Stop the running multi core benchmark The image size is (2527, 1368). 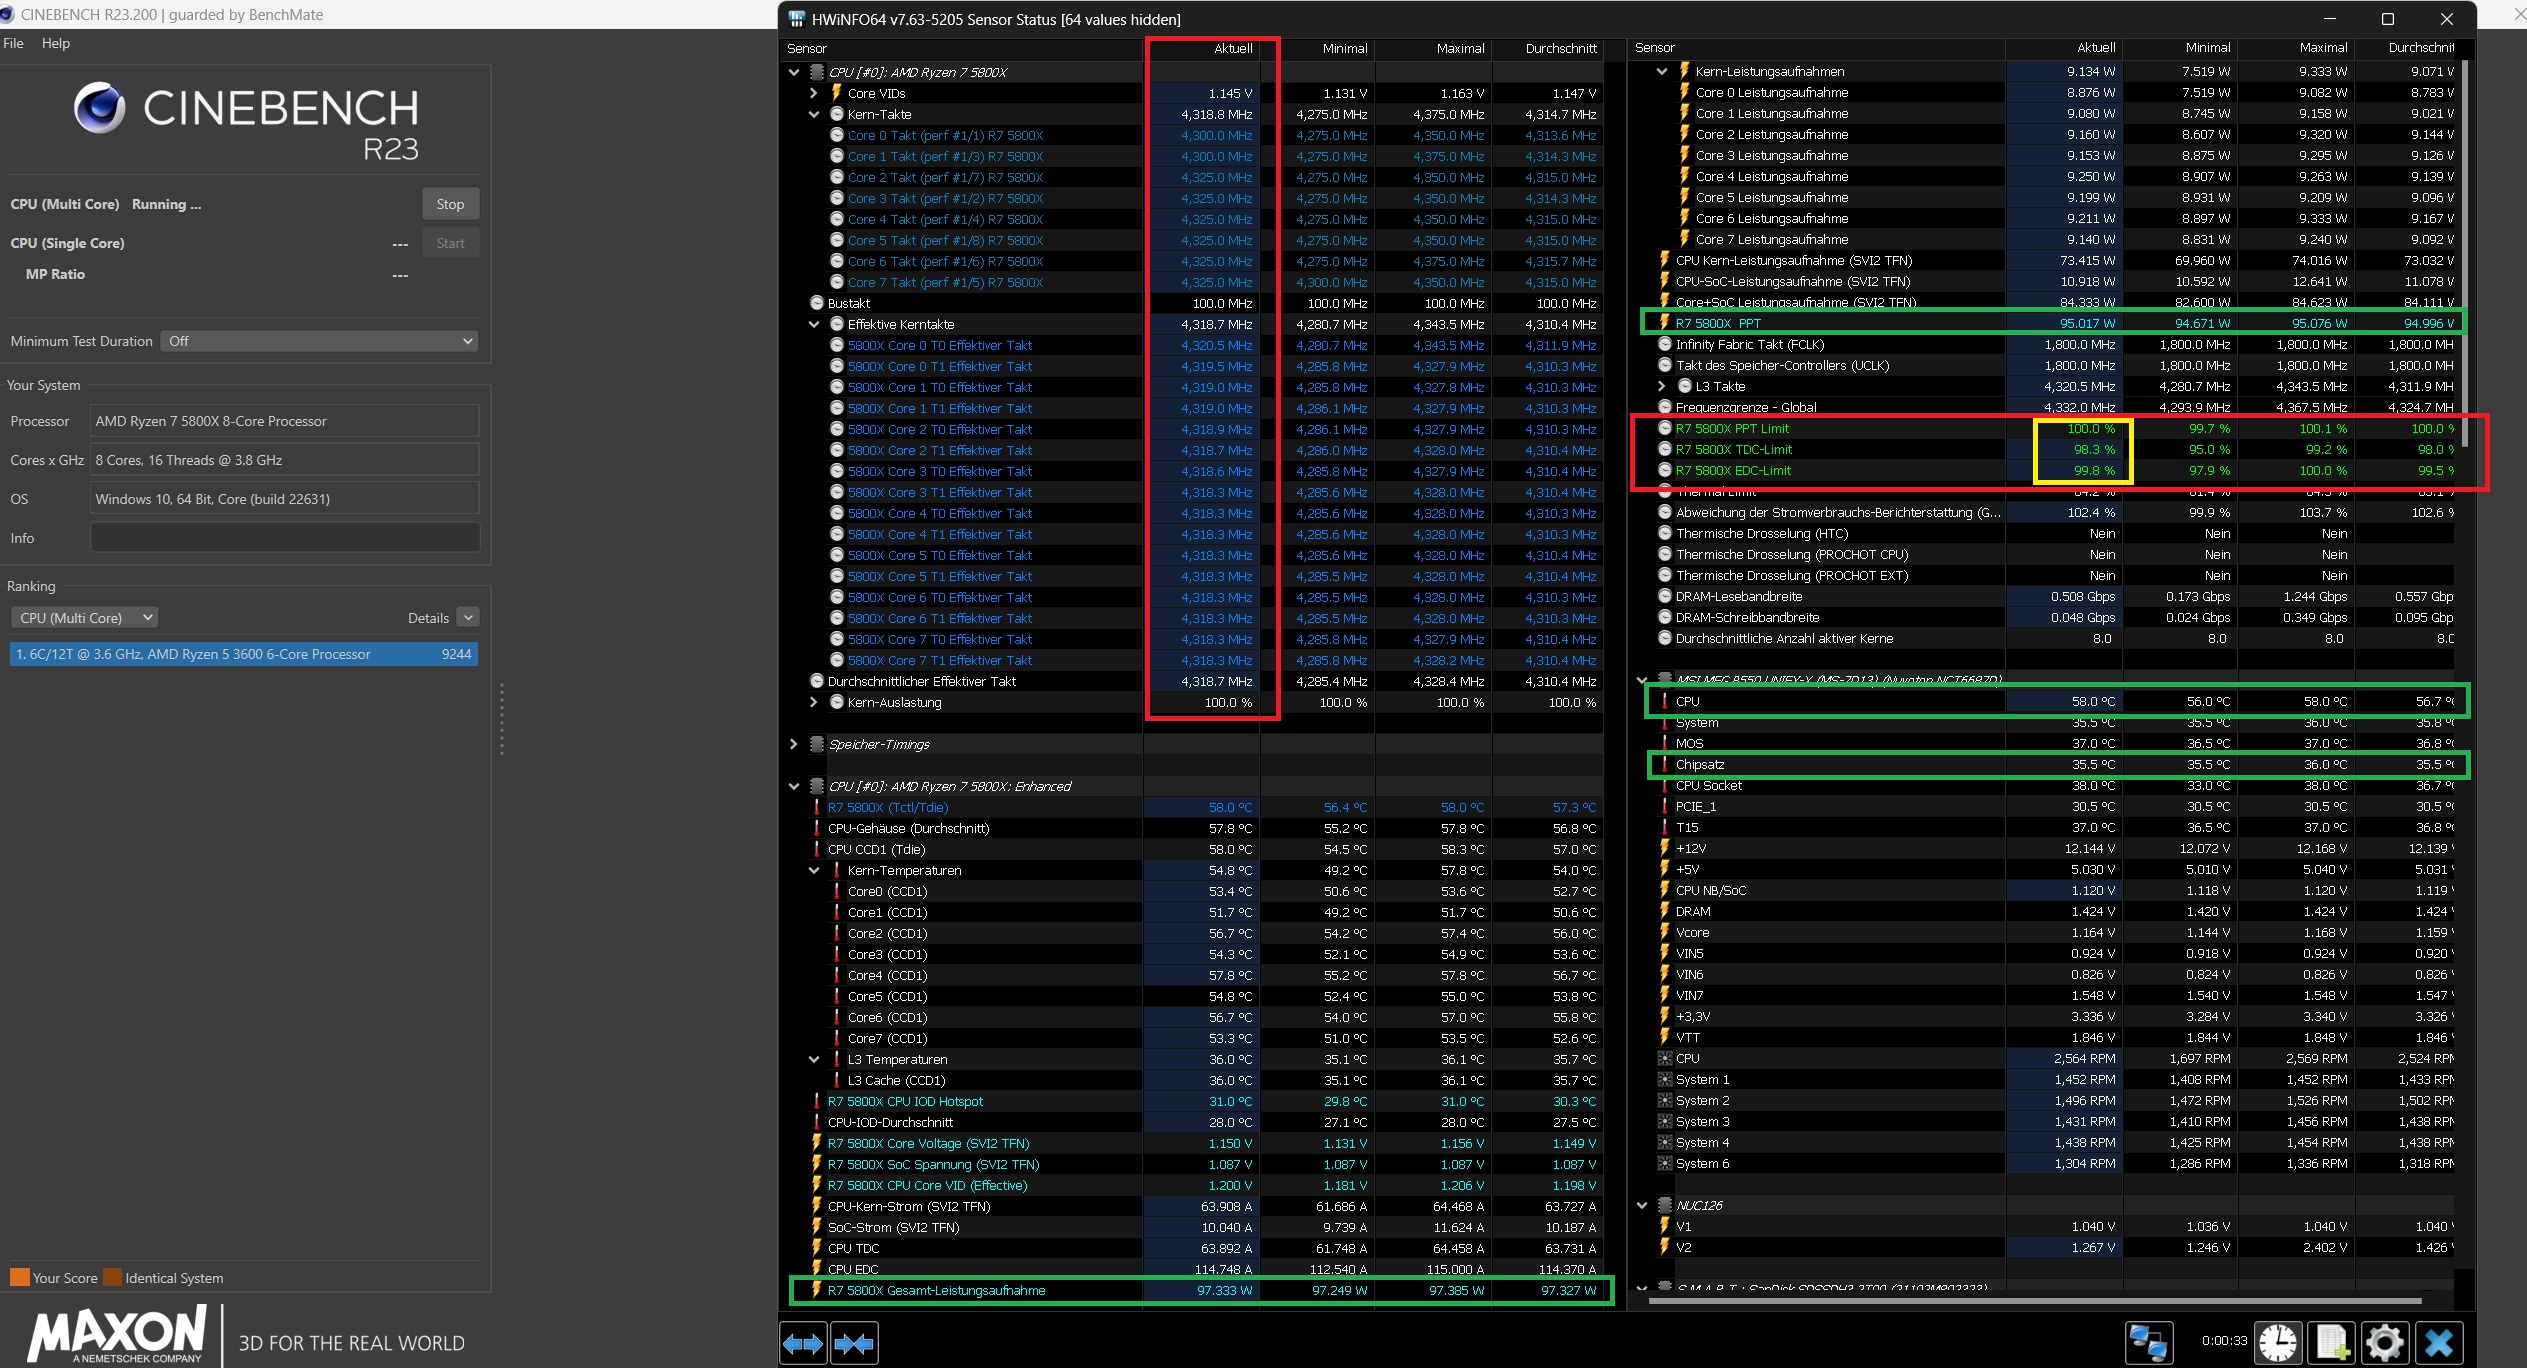[450, 204]
